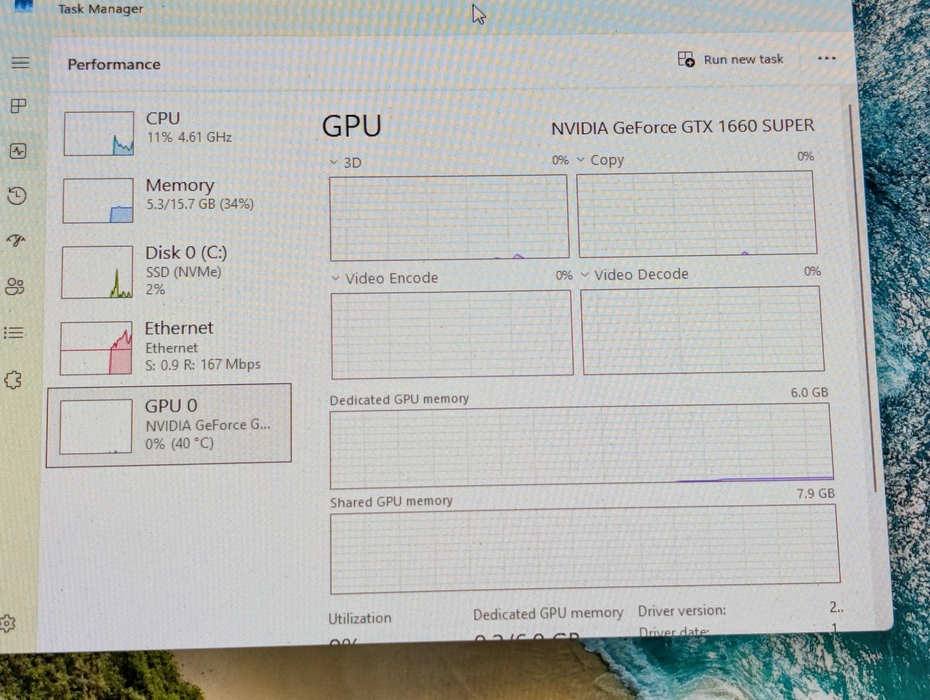Click the Shared GPU memory graph
930x700 pixels.
585,548
